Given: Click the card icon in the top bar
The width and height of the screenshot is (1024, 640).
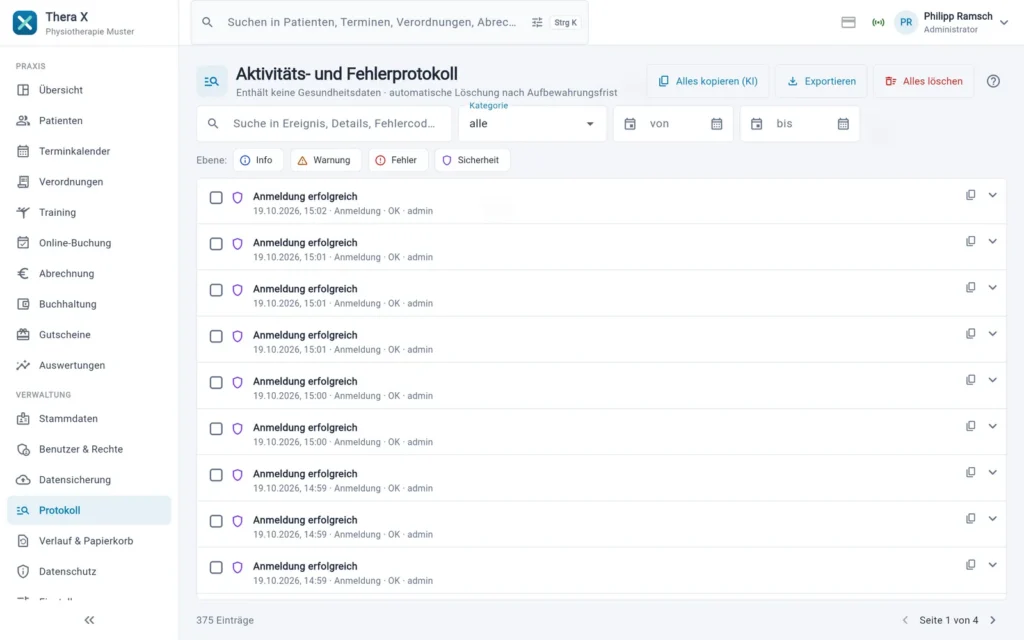Looking at the screenshot, I should click(848, 22).
